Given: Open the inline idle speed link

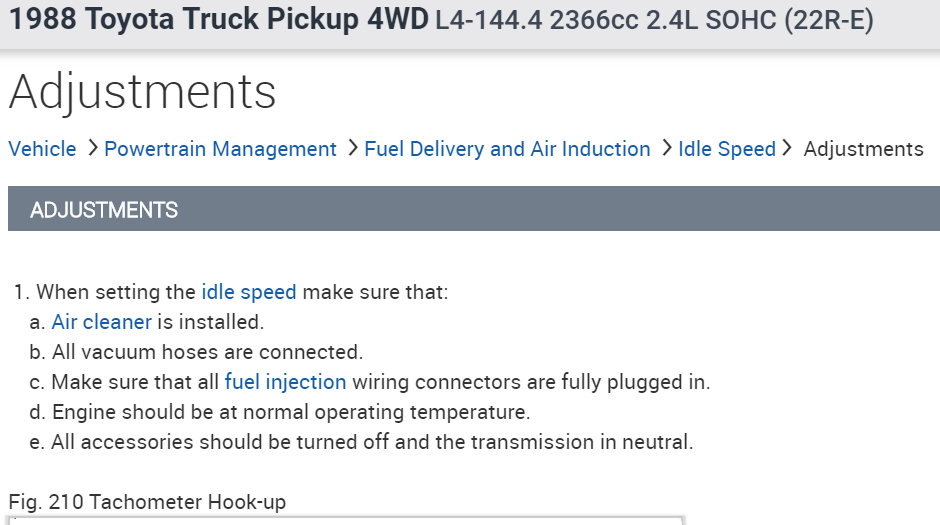Looking at the screenshot, I should click(249, 293).
